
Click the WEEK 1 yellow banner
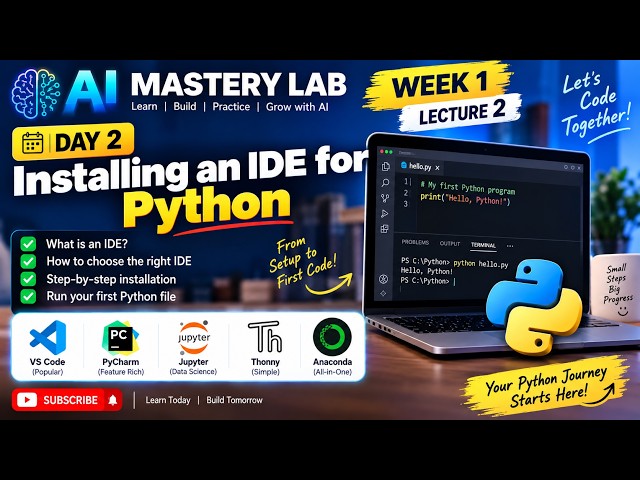click(x=439, y=83)
